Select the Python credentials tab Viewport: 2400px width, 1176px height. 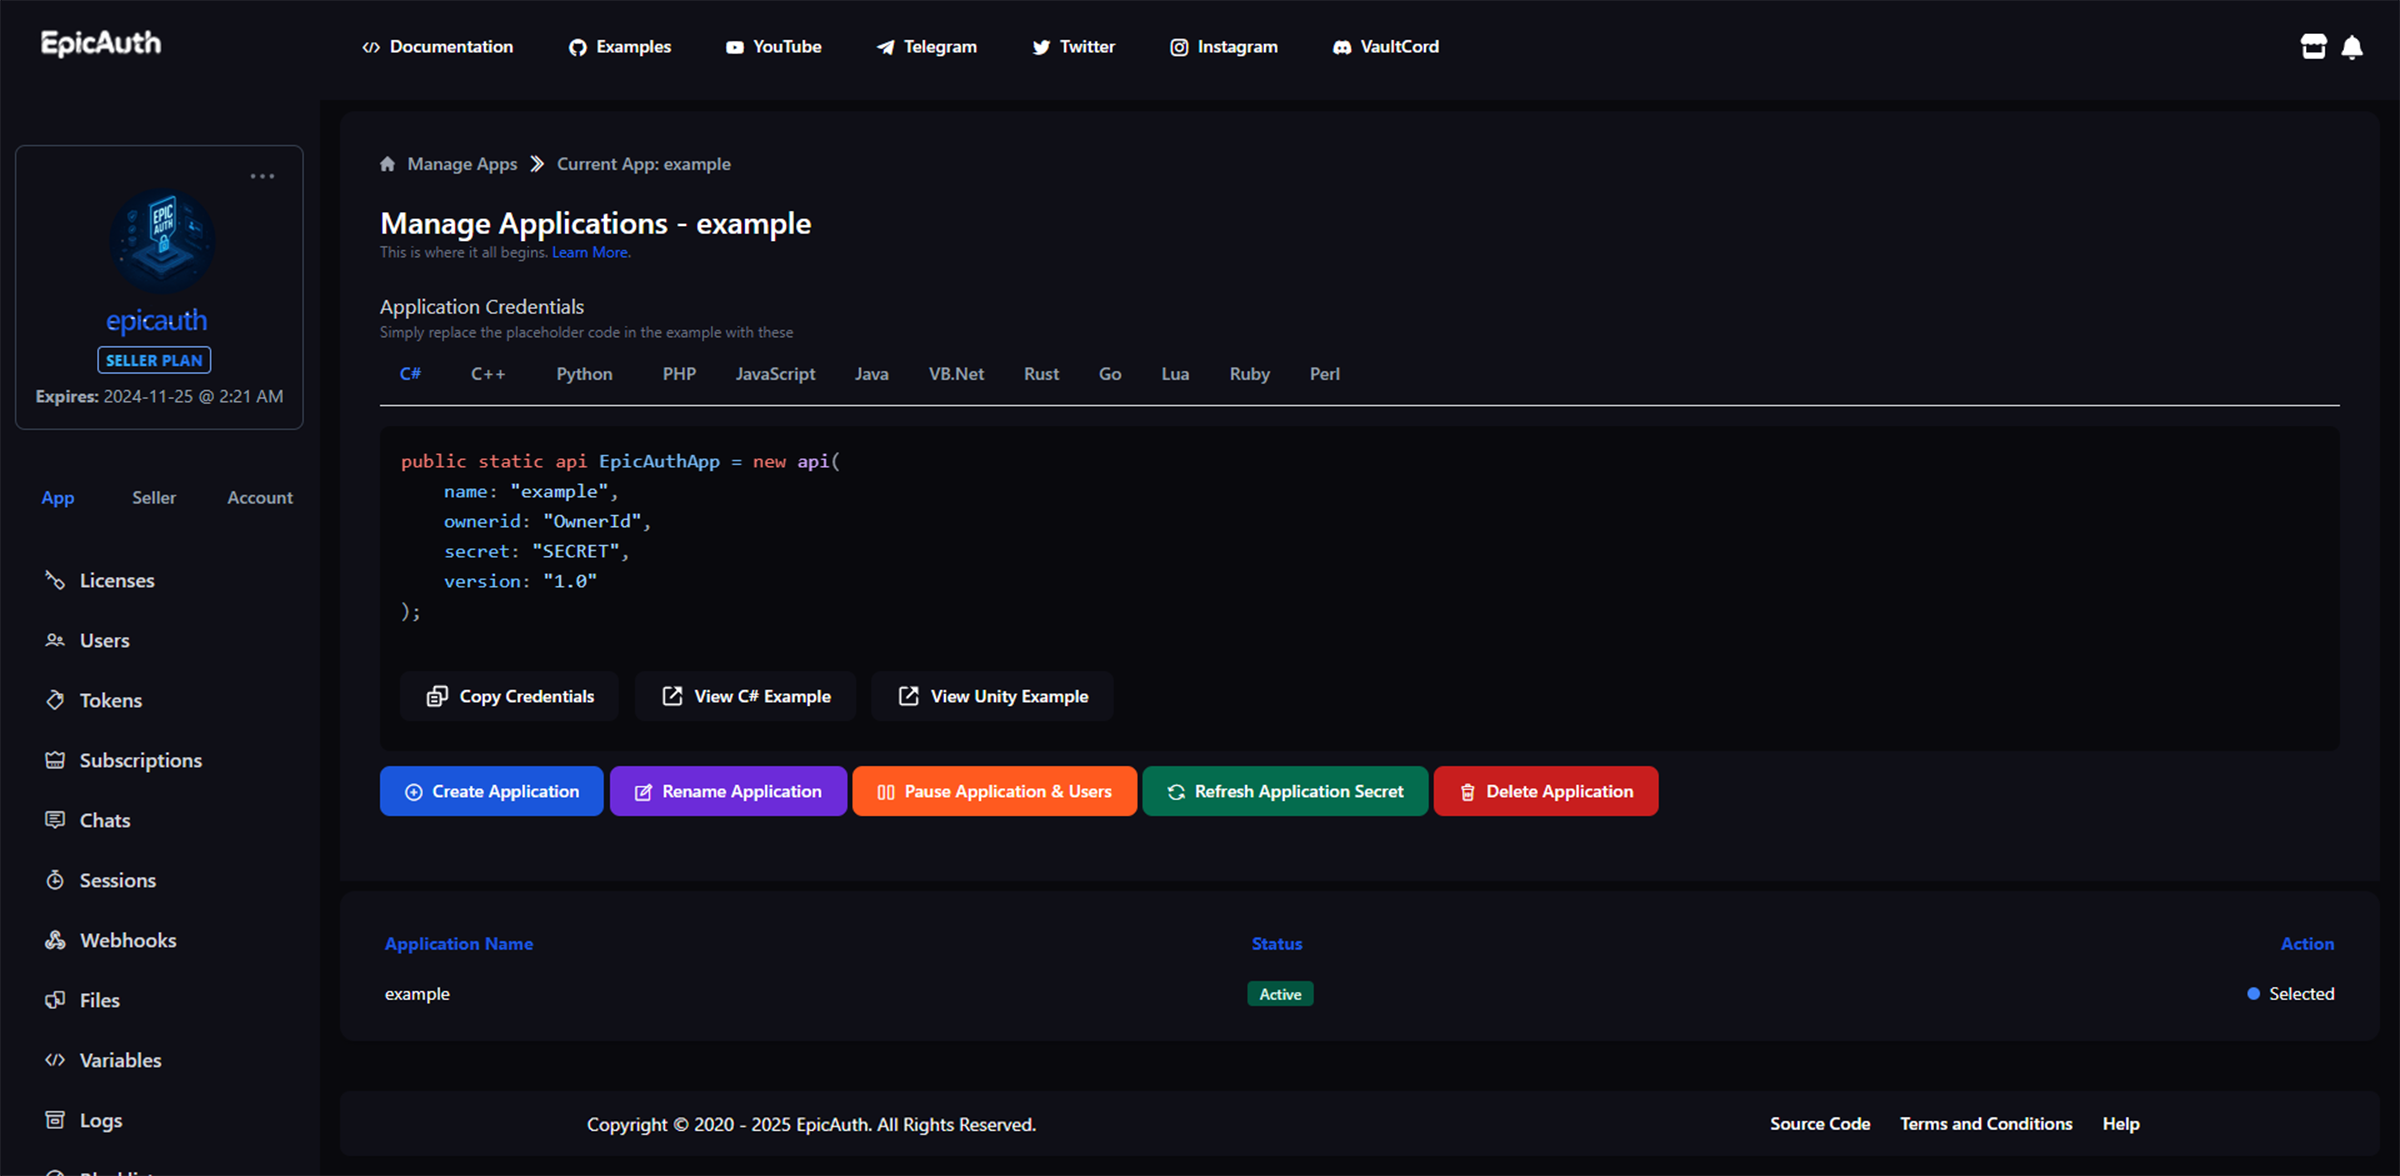pos(584,374)
